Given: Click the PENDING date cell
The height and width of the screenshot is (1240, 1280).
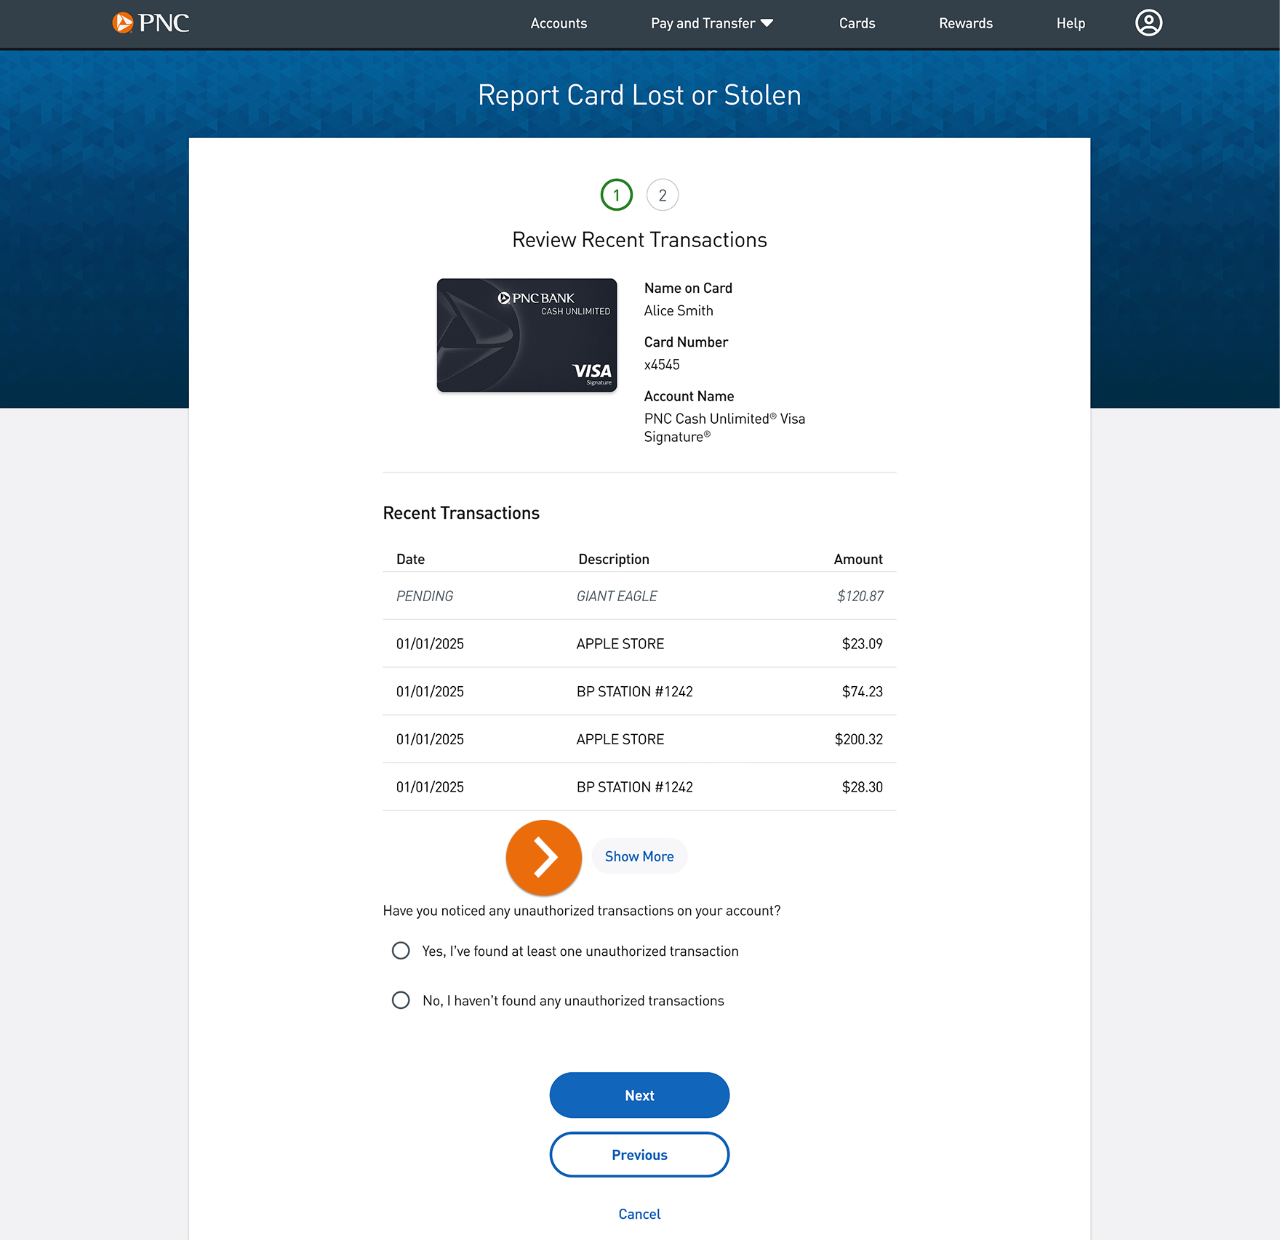Looking at the screenshot, I should click(x=425, y=596).
